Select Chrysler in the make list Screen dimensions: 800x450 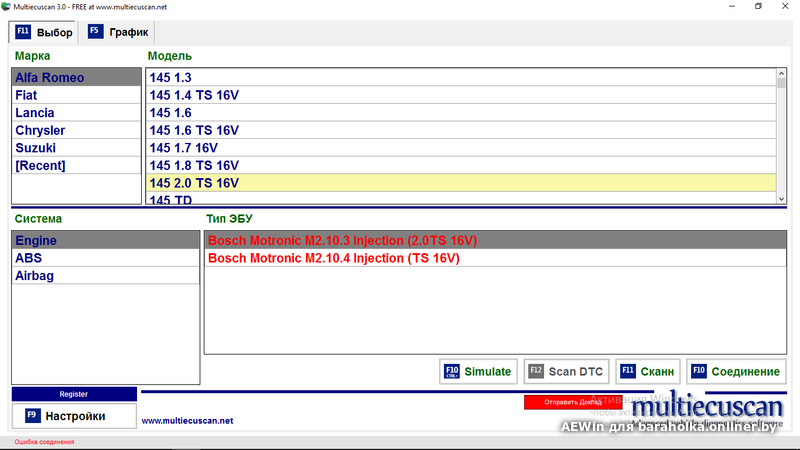click(77, 131)
